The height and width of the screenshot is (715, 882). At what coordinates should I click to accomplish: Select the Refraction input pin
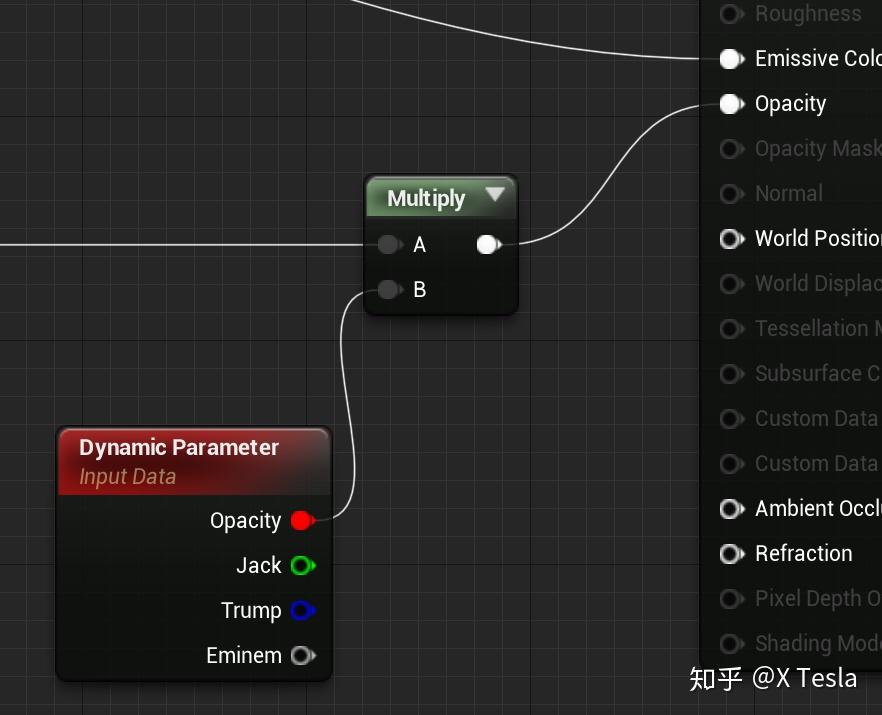731,554
